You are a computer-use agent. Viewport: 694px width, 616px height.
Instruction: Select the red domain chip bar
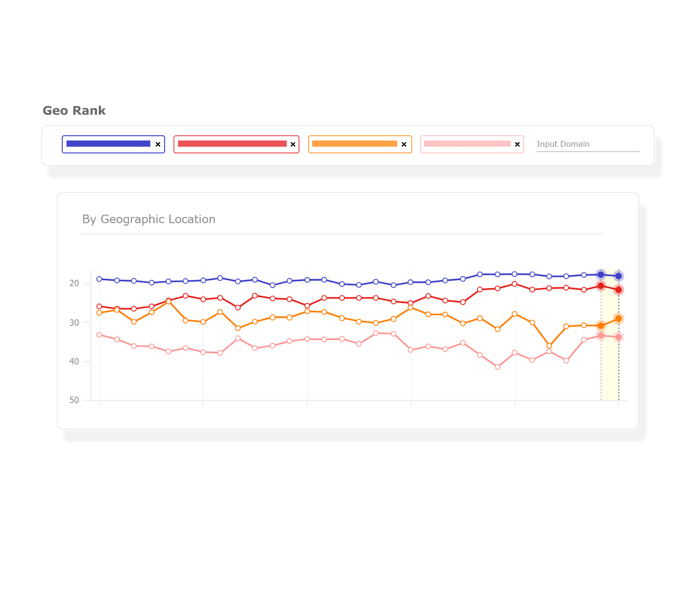(x=232, y=144)
